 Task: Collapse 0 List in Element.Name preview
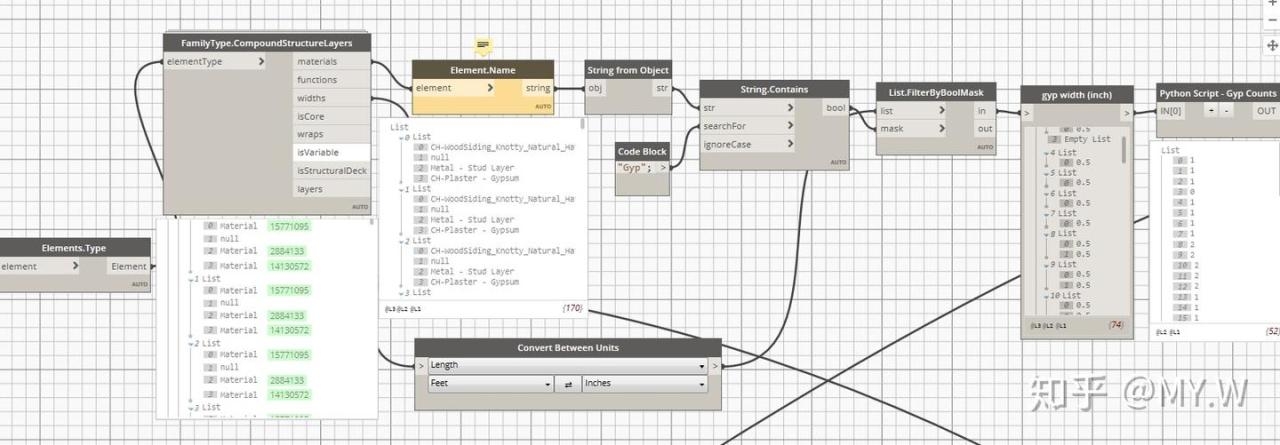402,137
